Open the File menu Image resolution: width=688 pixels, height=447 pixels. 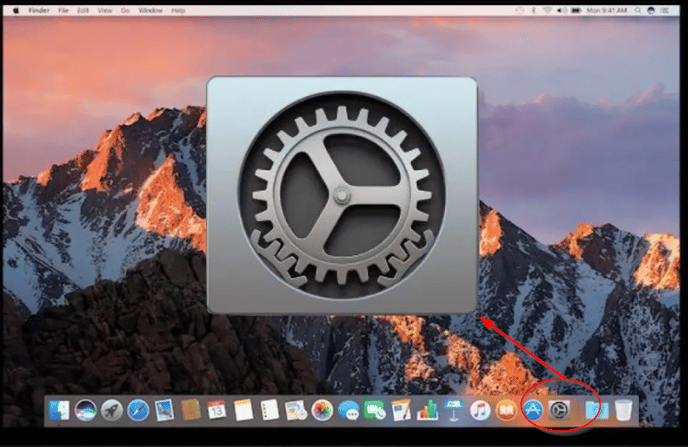(63, 10)
